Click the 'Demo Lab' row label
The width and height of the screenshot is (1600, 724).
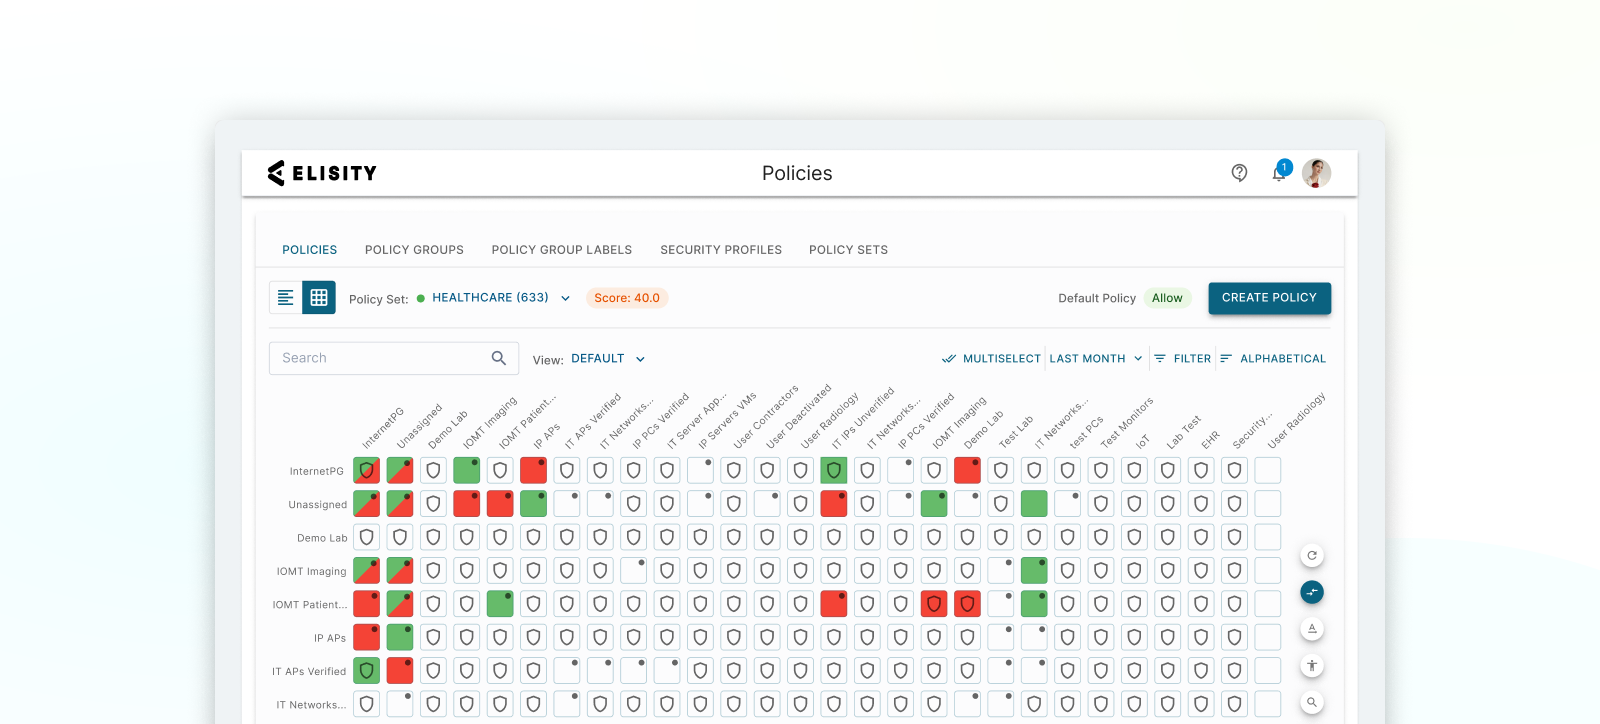click(322, 538)
